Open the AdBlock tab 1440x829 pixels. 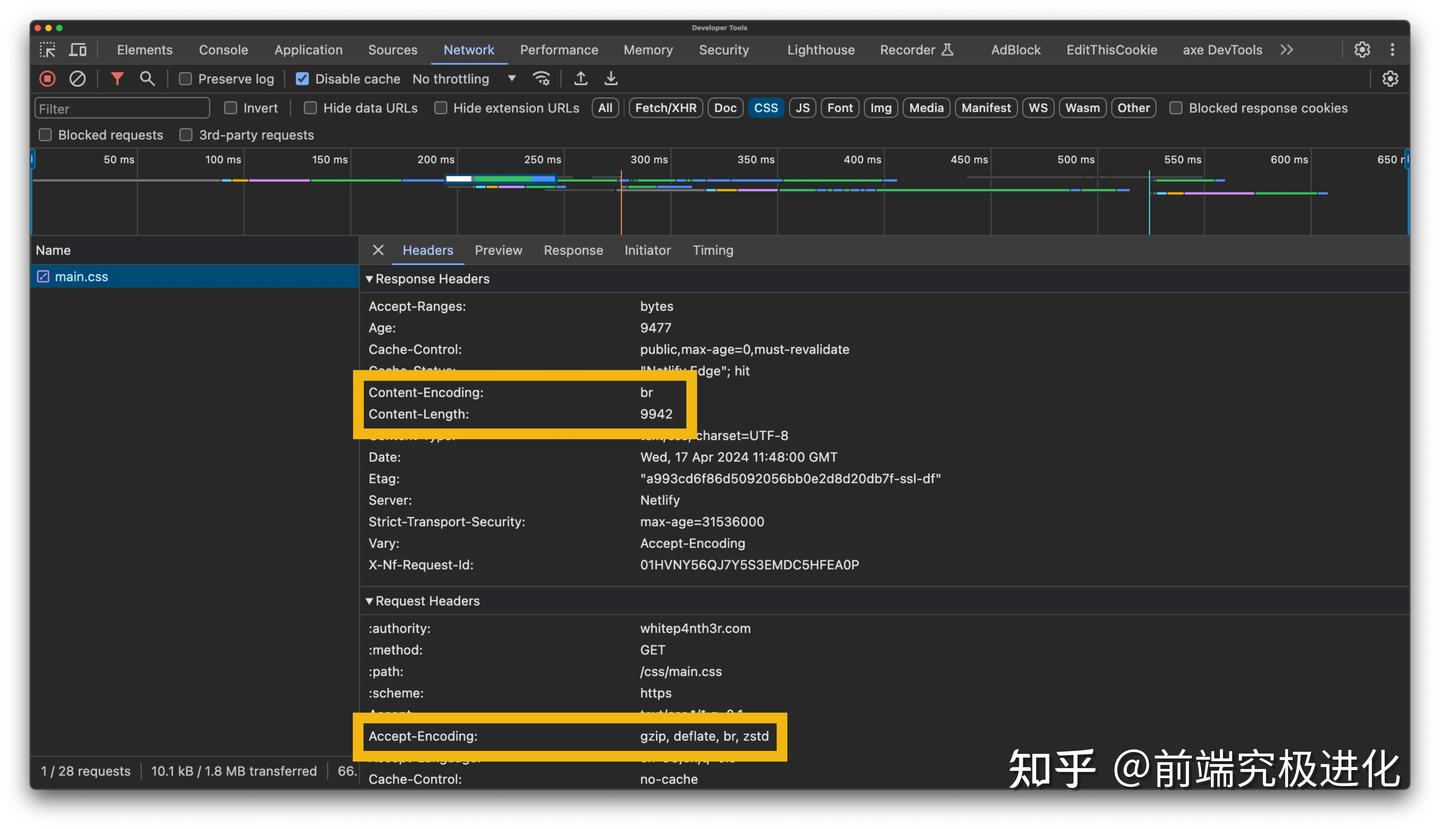(x=1016, y=50)
